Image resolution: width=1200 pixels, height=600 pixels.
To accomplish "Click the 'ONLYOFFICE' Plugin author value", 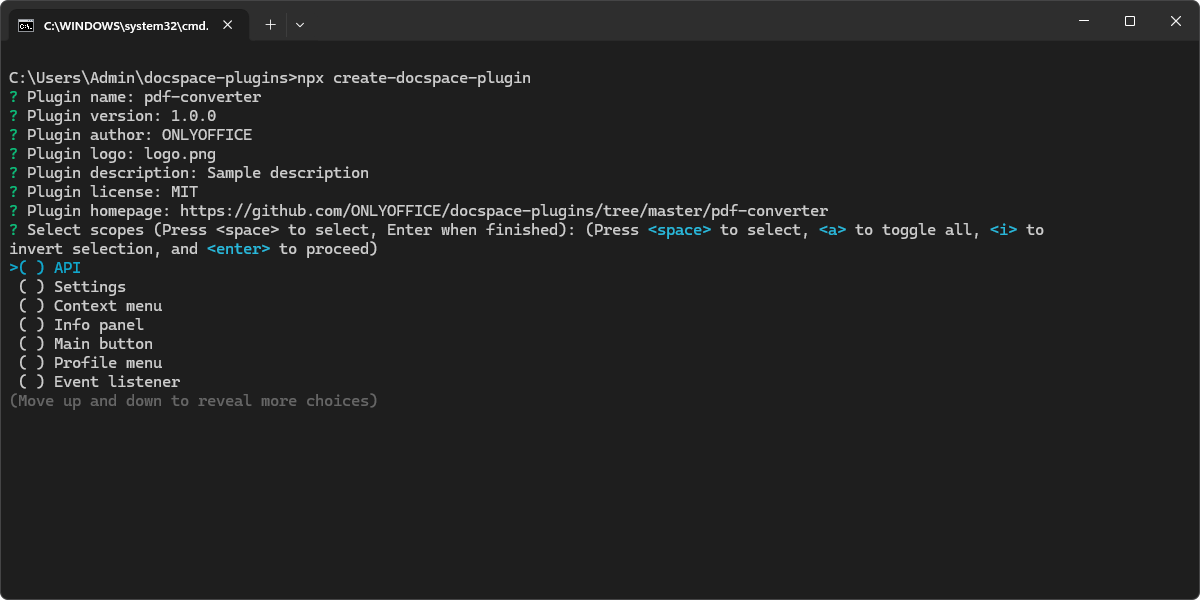I will coord(207,135).
